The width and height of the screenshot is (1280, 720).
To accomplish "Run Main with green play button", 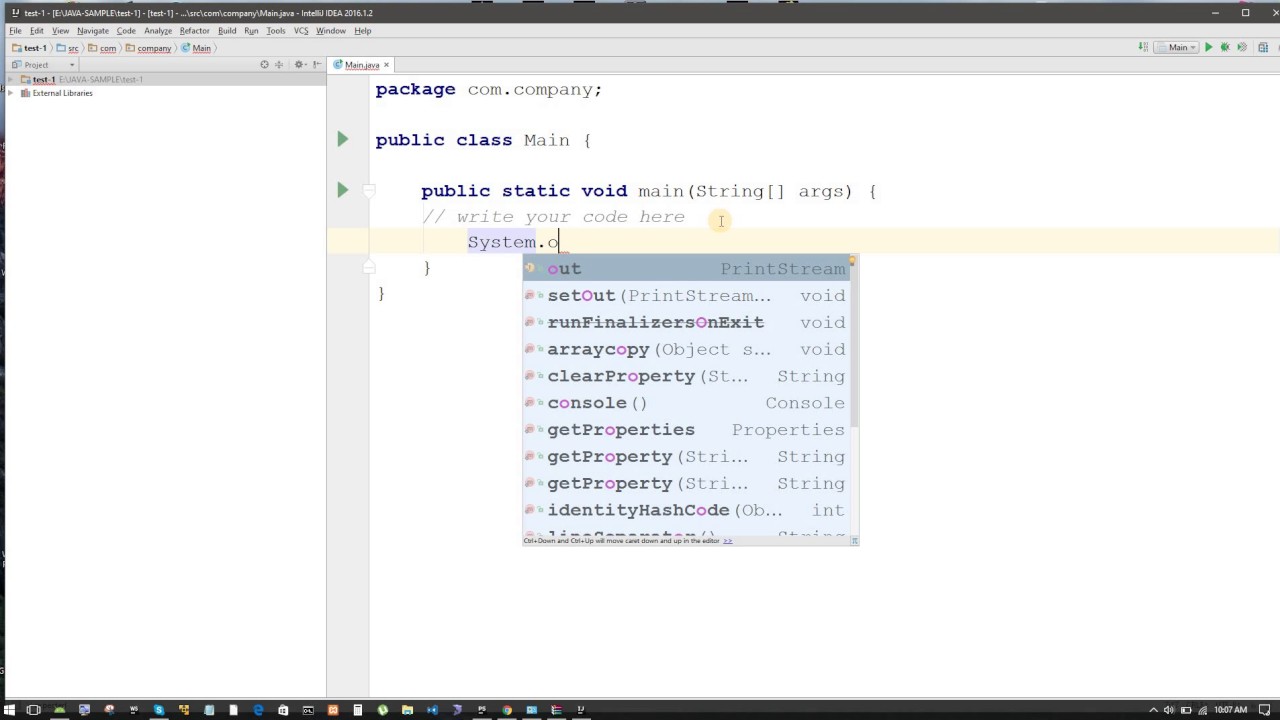I will click(1208, 48).
